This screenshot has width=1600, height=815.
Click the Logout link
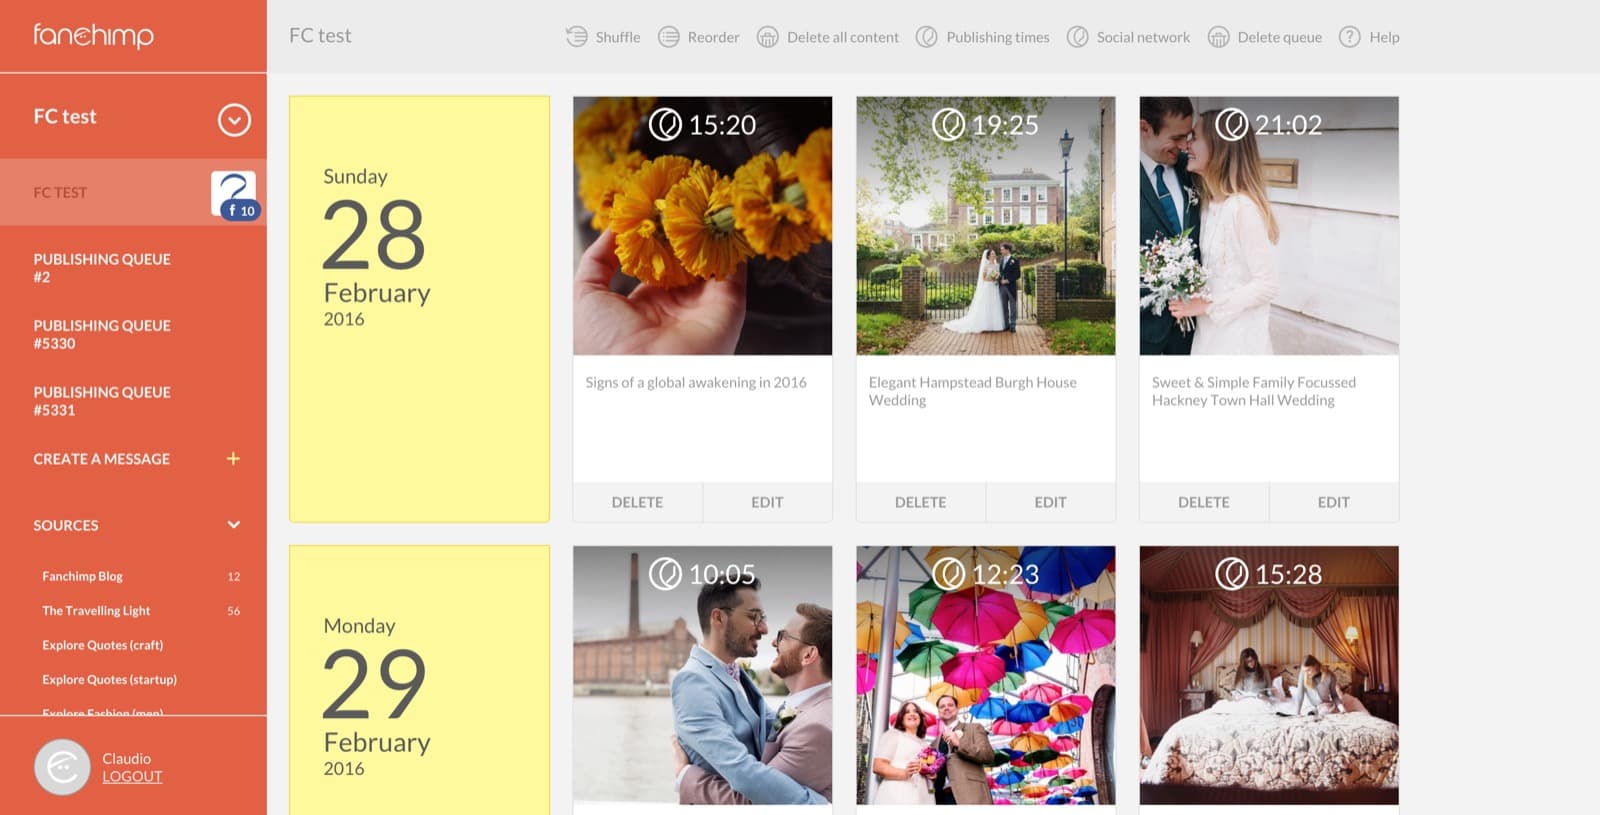[x=132, y=776]
